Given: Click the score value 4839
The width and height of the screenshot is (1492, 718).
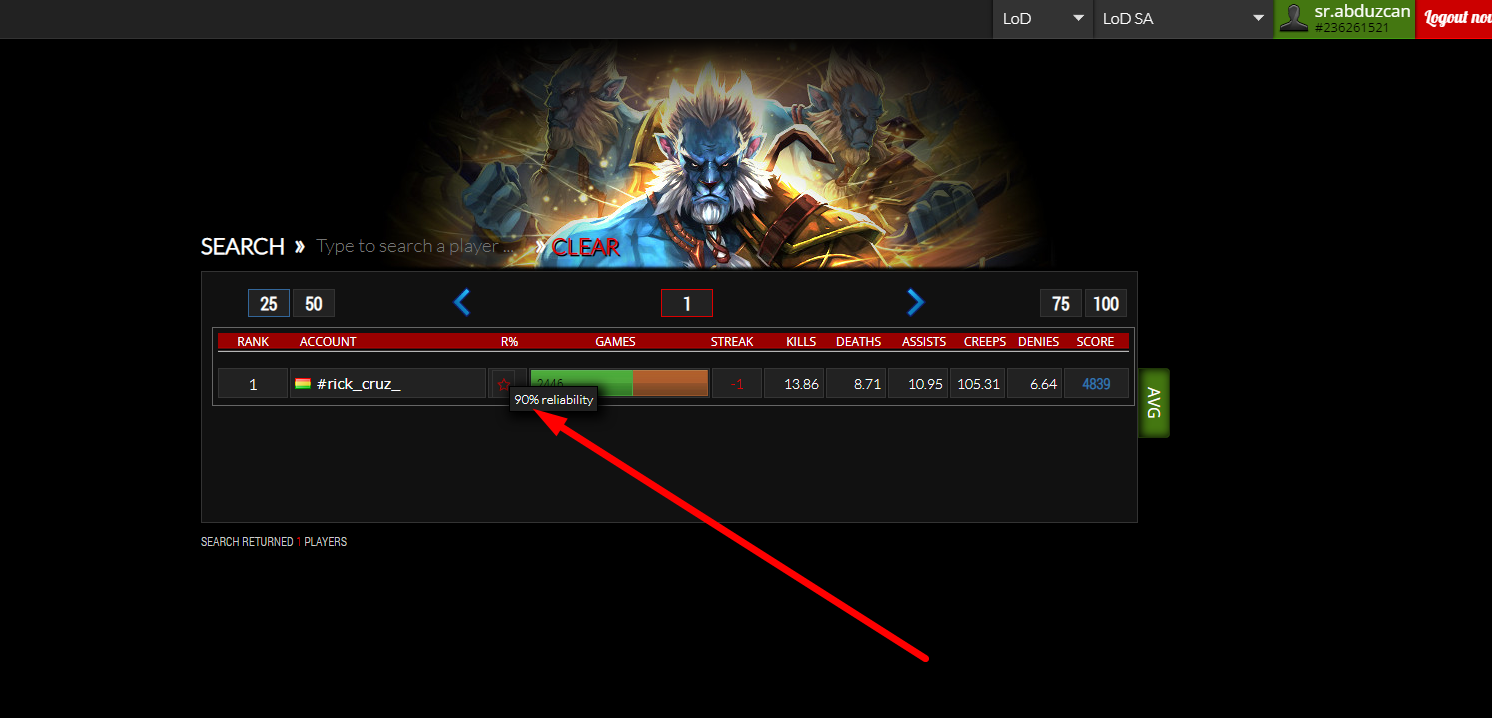Looking at the screenshot, I should click(x=1097, y=384).
